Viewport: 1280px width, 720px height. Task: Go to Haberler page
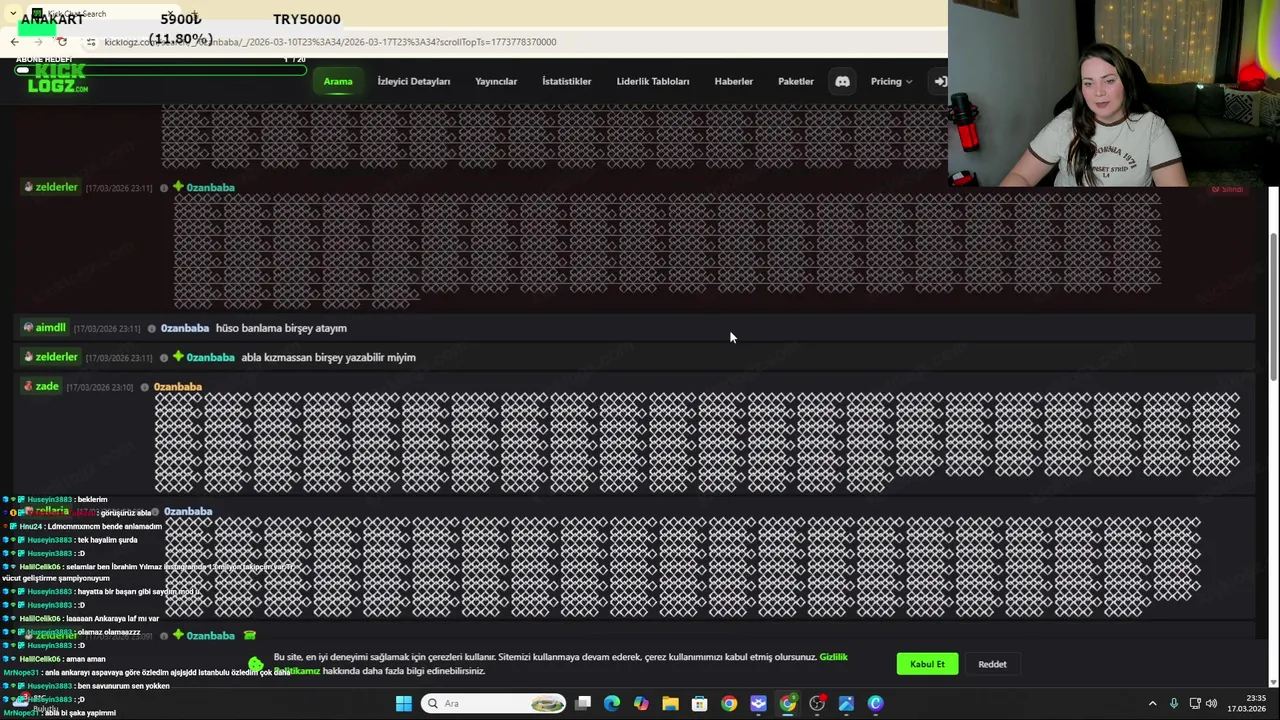pyautogui.click(x=734, y=81)
